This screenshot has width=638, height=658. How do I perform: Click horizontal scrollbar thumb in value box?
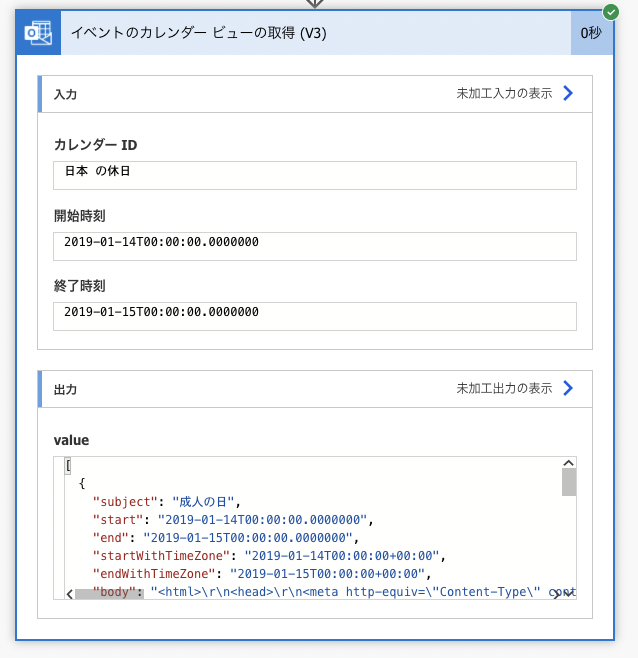coord(109,594)
